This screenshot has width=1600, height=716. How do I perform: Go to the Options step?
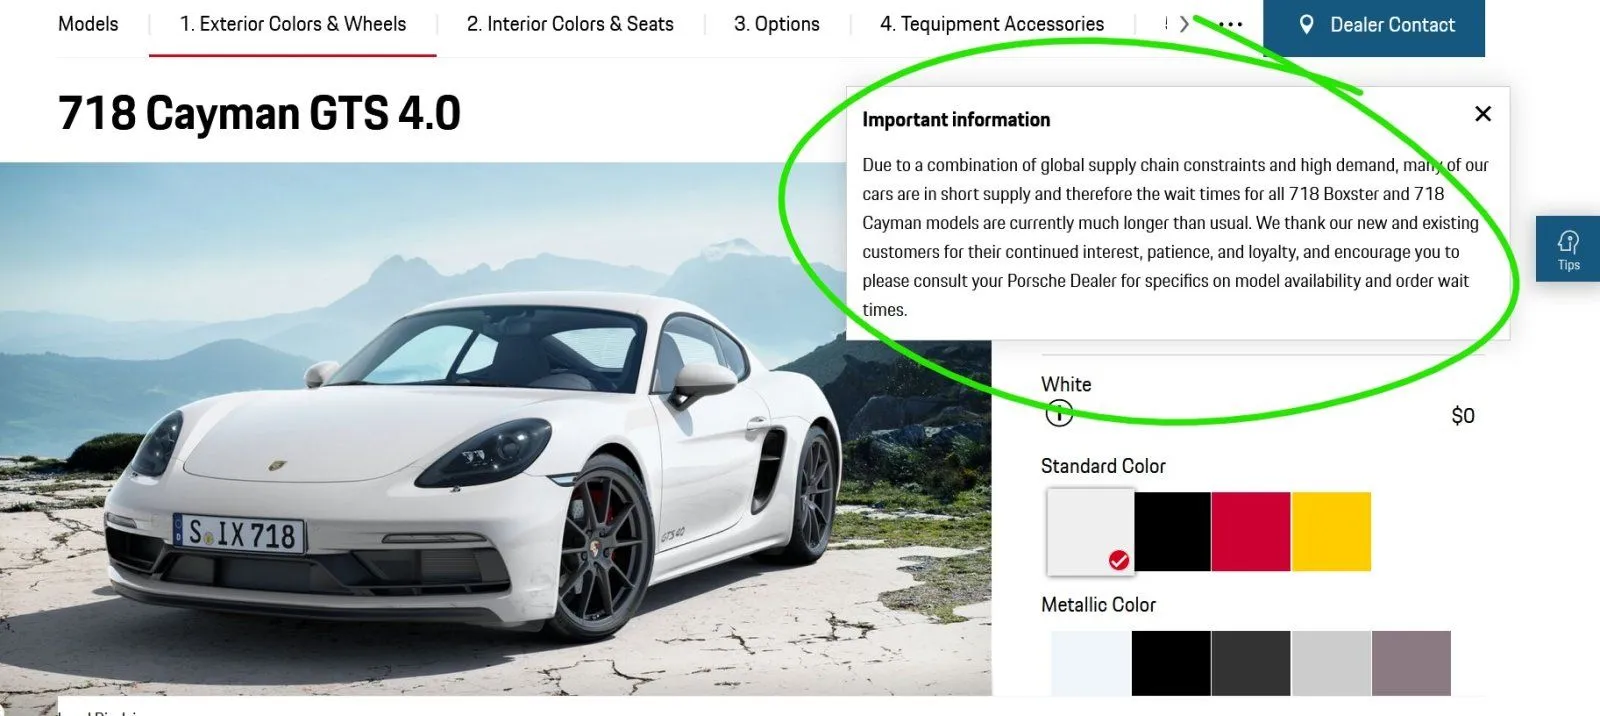coord(777,24)
